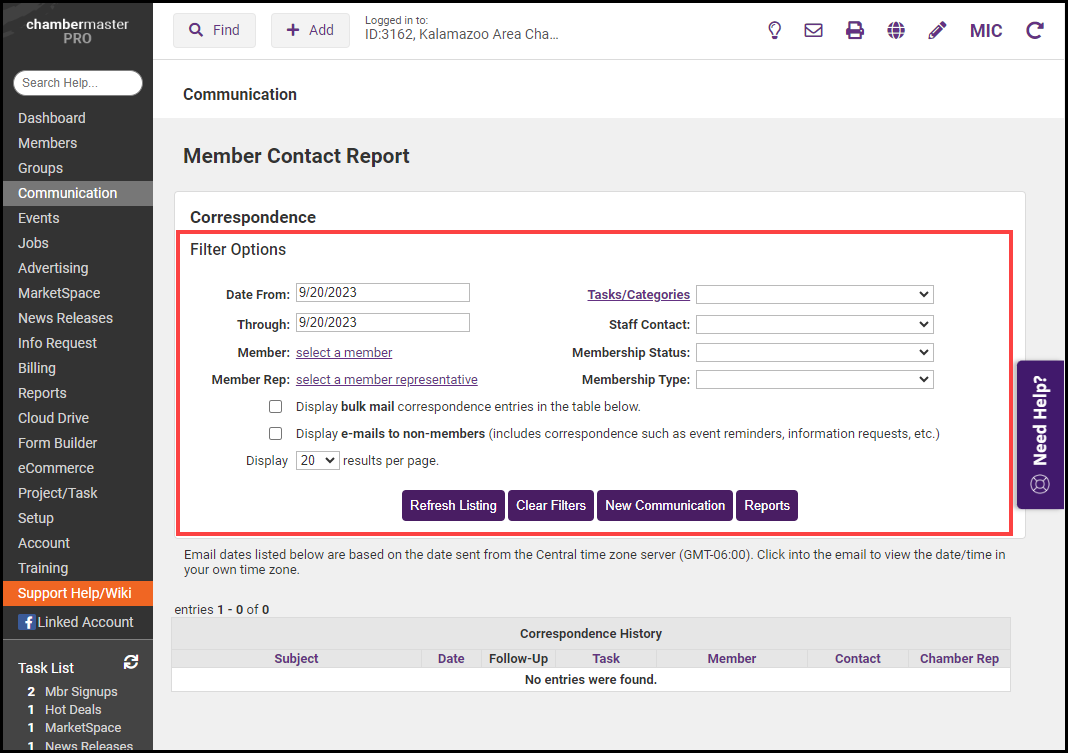Go to Billing in sidebar

click(37, 368)
